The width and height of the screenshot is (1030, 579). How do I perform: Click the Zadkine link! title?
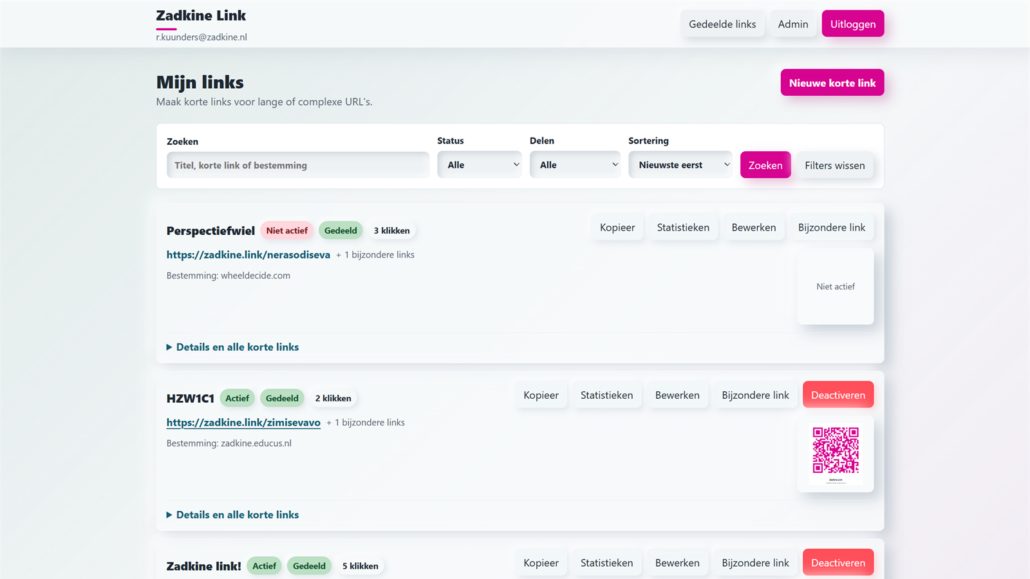204,566
